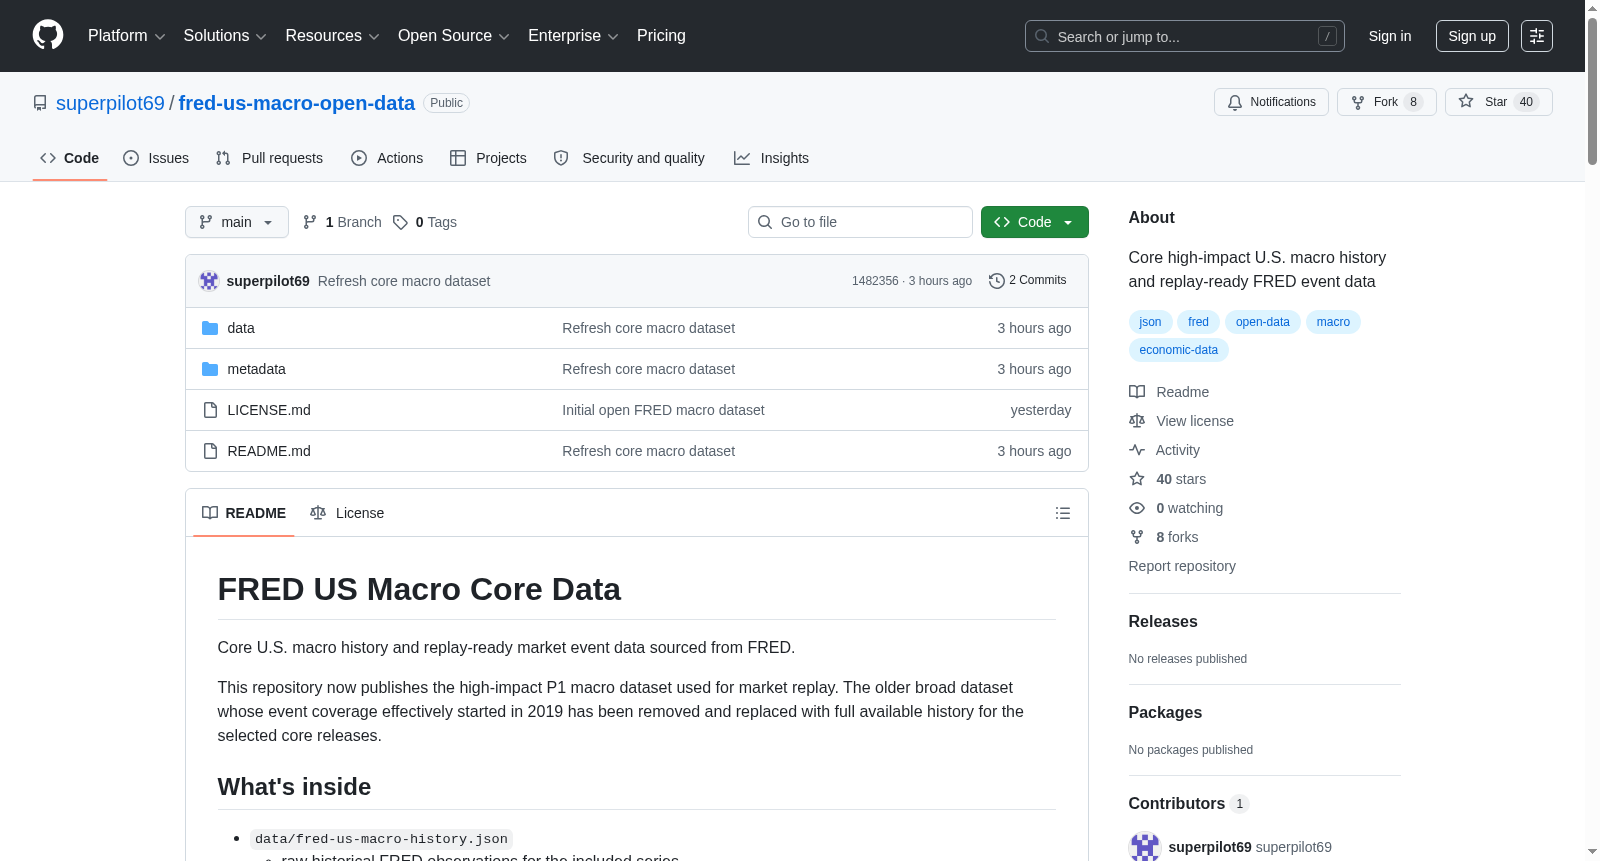Click the 'Initial open FRED macro dataset' commit message

click(663, 410)
